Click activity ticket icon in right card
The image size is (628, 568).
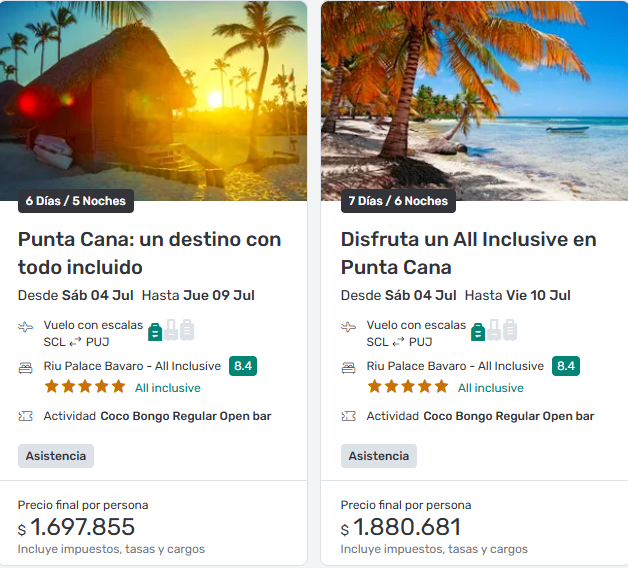pos(349,416)
